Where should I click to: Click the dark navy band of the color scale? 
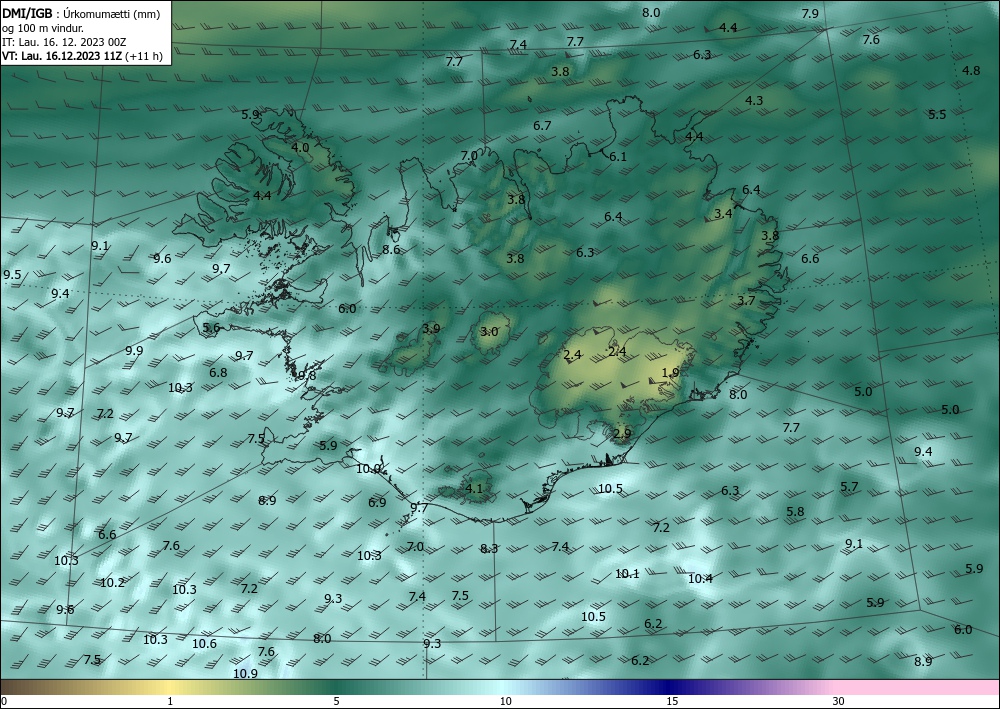670,687
